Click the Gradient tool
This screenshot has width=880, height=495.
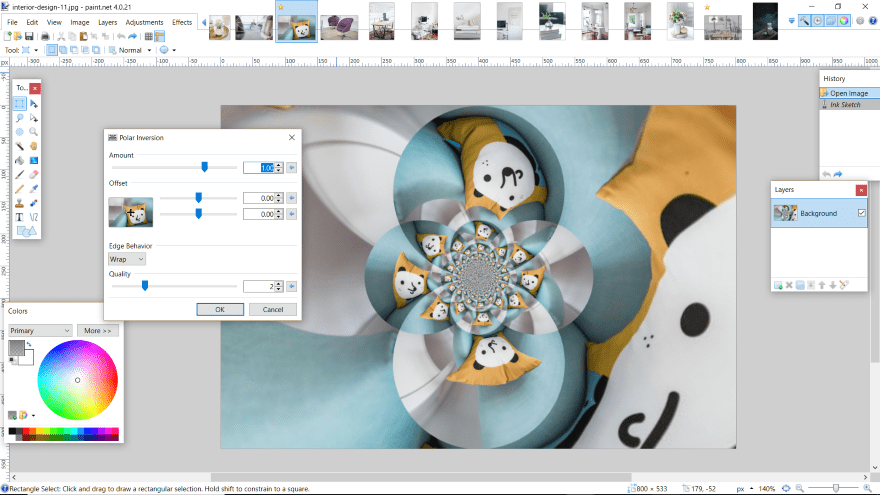coord(34,159)
